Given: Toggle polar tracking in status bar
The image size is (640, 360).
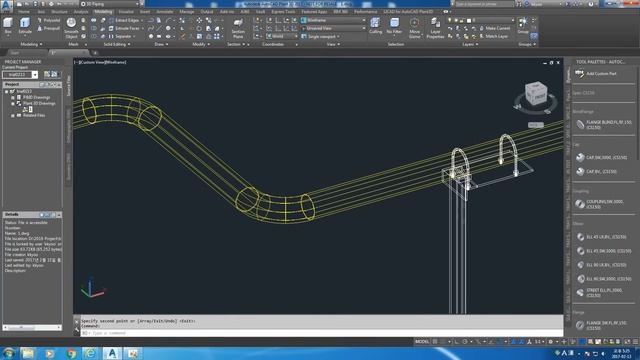Looking at the screenshot, I should click(x=465, y=342).
